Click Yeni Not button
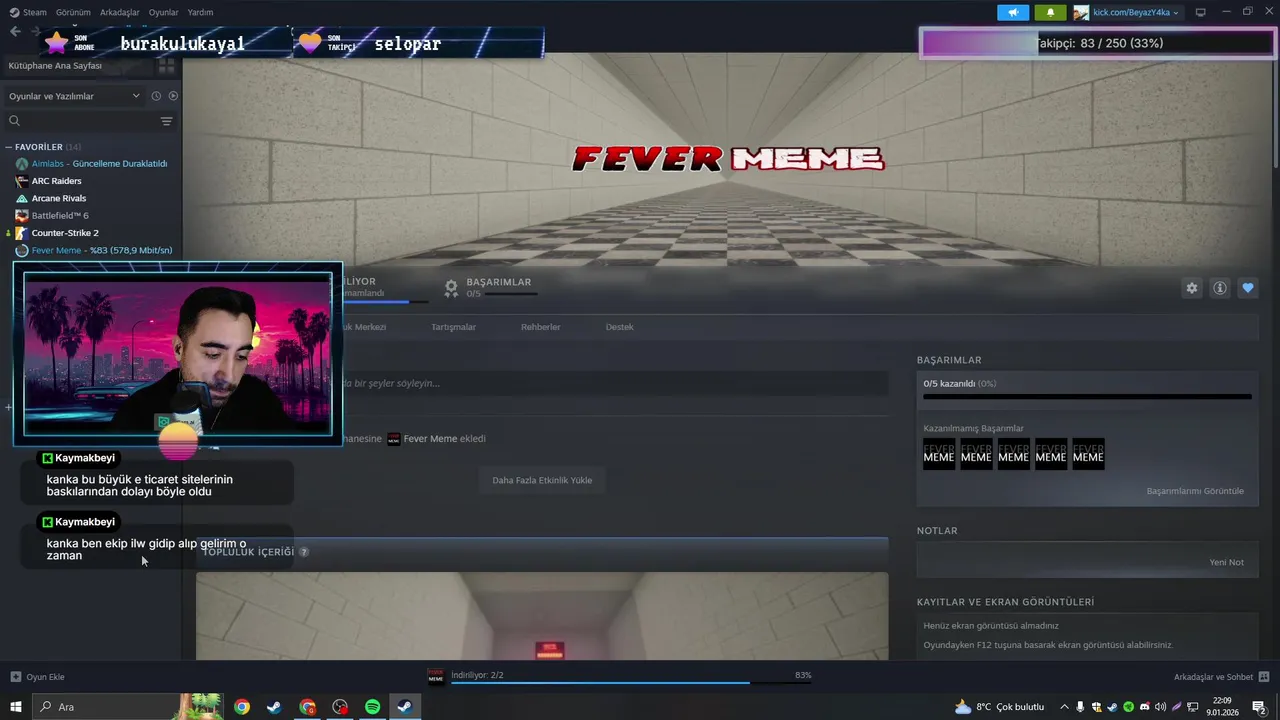The width and height of the screenshot is (1280, 720). pyautogui.click(x=1226, y=562)
